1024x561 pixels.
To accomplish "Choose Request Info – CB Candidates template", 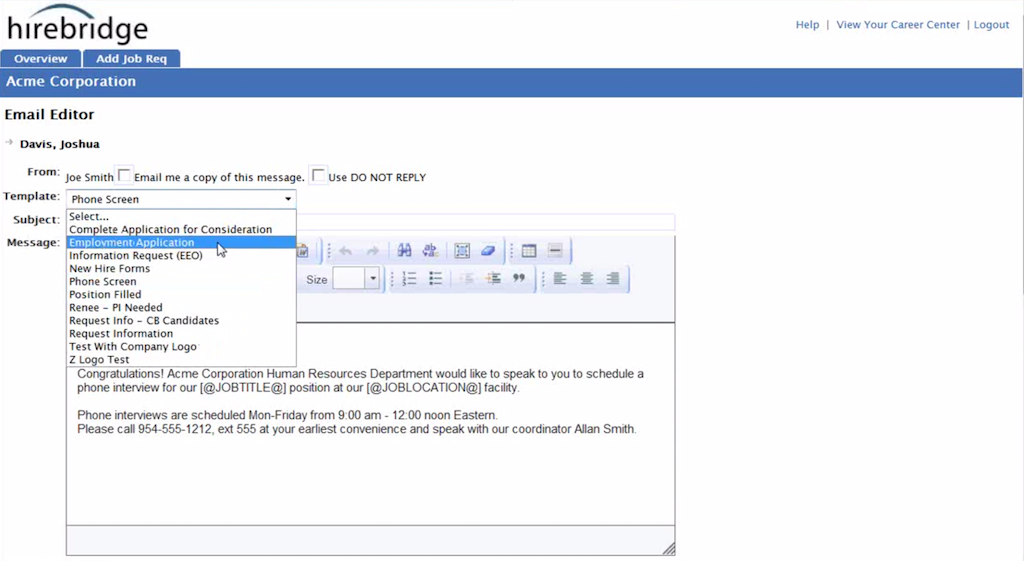I will [181, 321].
